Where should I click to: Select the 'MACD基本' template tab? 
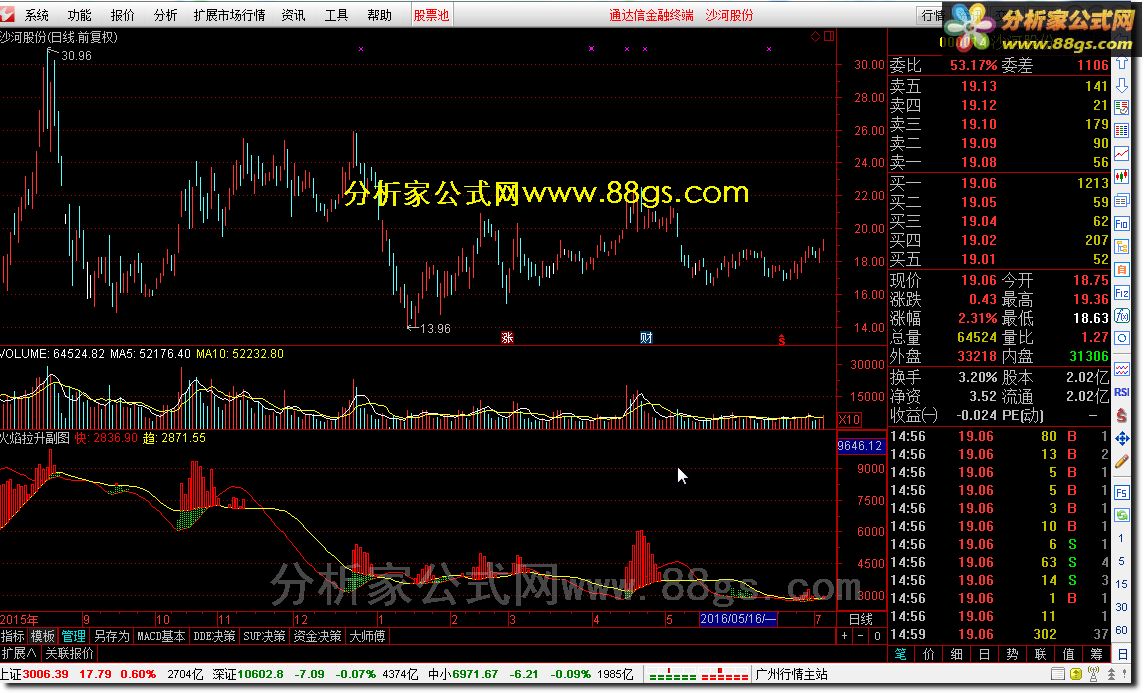(161, 636)
